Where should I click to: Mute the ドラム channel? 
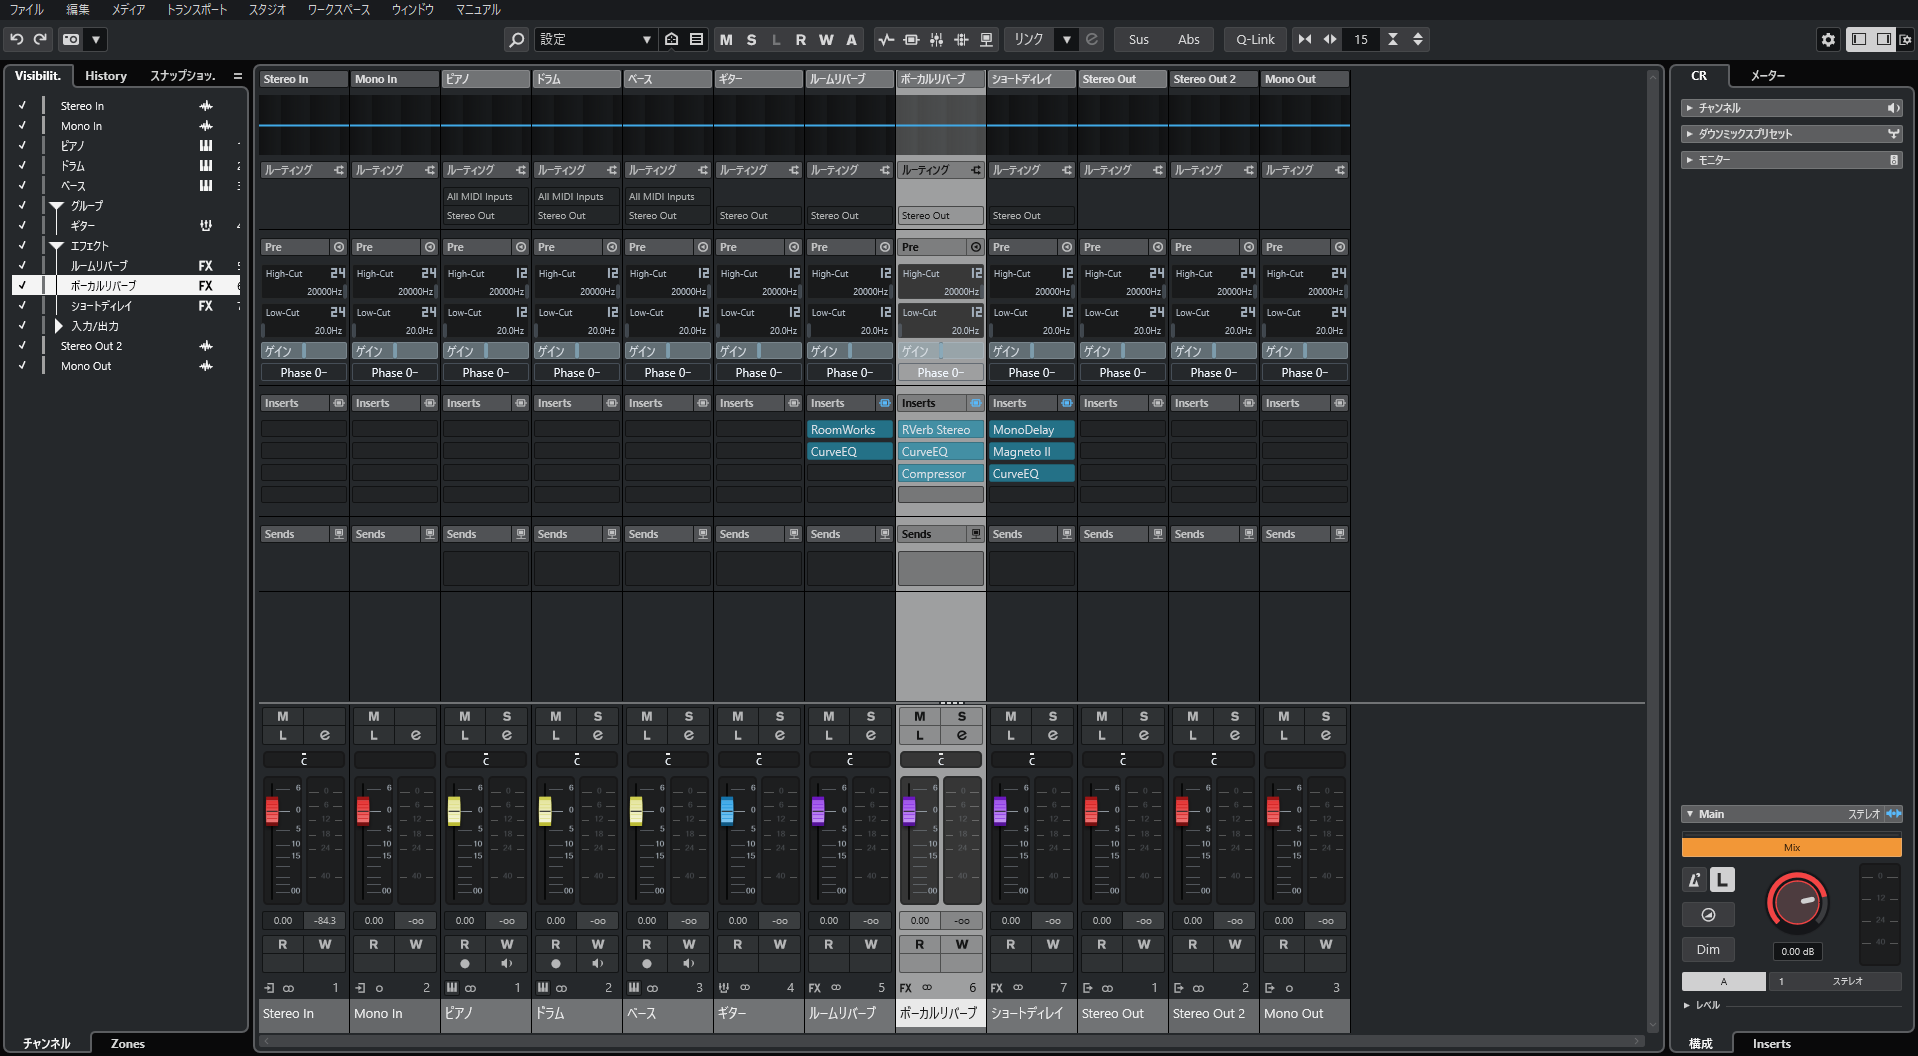click(x=555, y=716)
